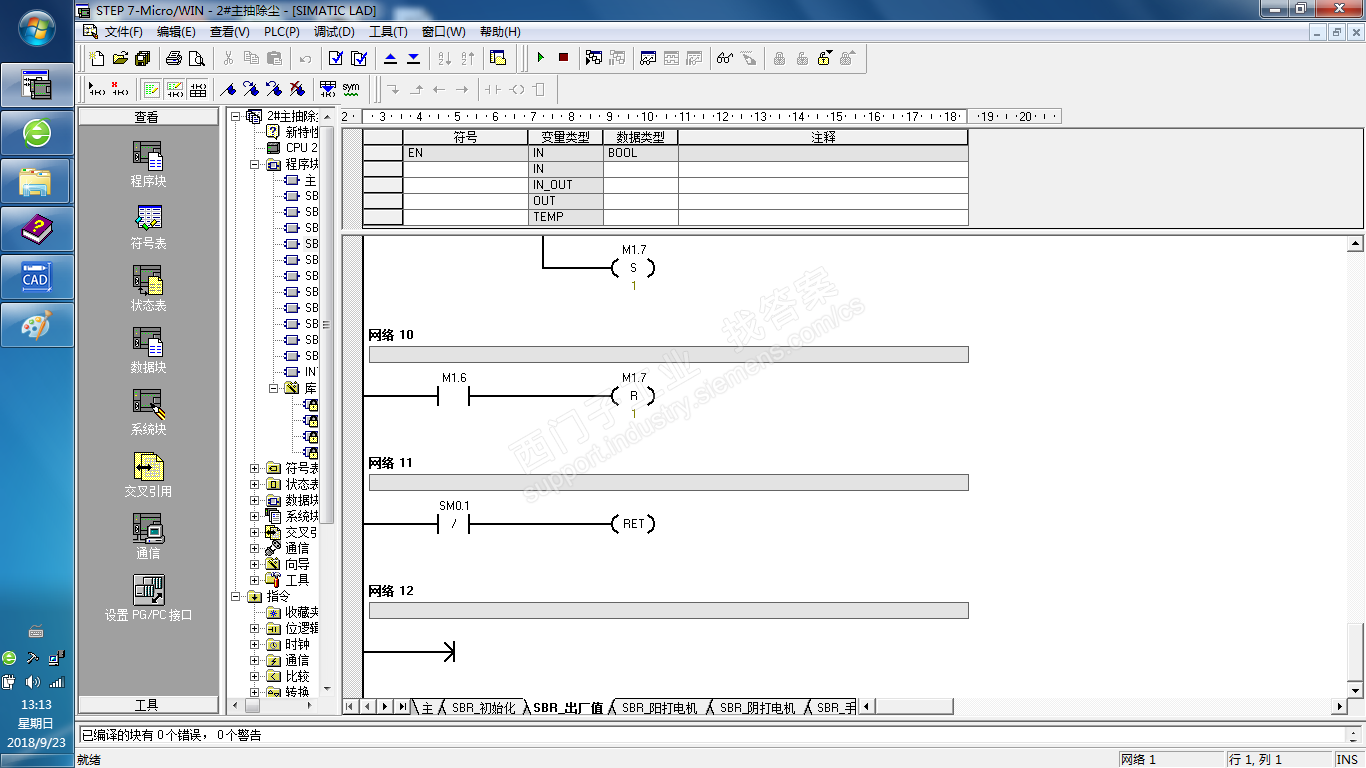
Task: Set the PLC to STOP with the red square icon
Action: [x=563, y=58]
